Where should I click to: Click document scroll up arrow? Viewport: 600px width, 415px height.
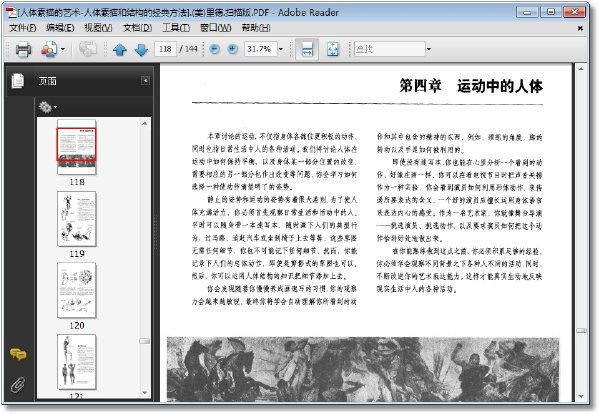point(581,69)
